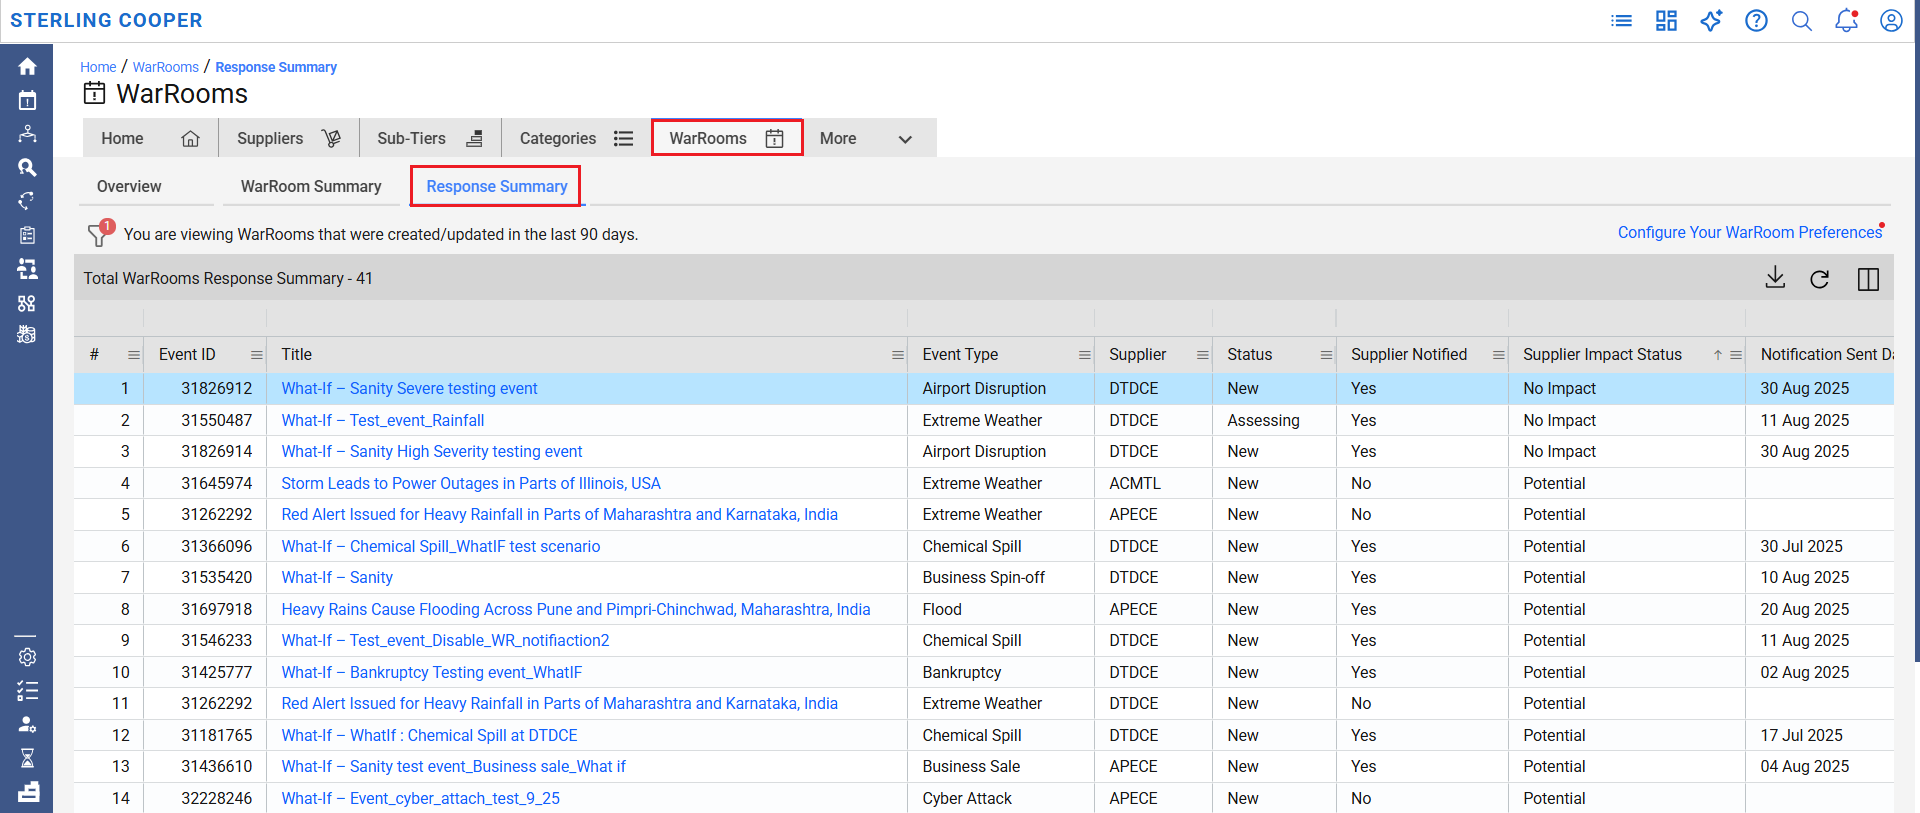1920x813 pixels.
Task: Open the AI sparkle assistant icon
Action: point(1711,21)
